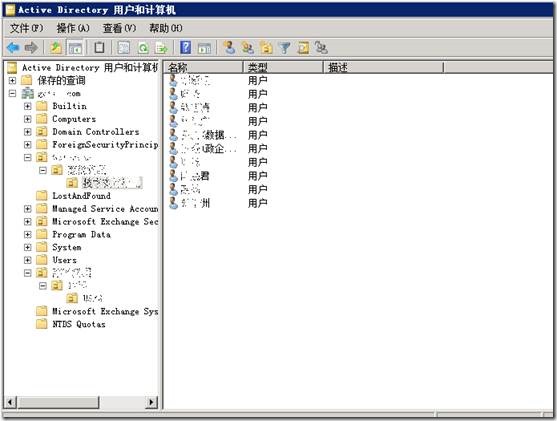The height and width of the screenshot is (421, 557).
Task: Open Properties using the sheet toolbar icon
Action: 124,48
